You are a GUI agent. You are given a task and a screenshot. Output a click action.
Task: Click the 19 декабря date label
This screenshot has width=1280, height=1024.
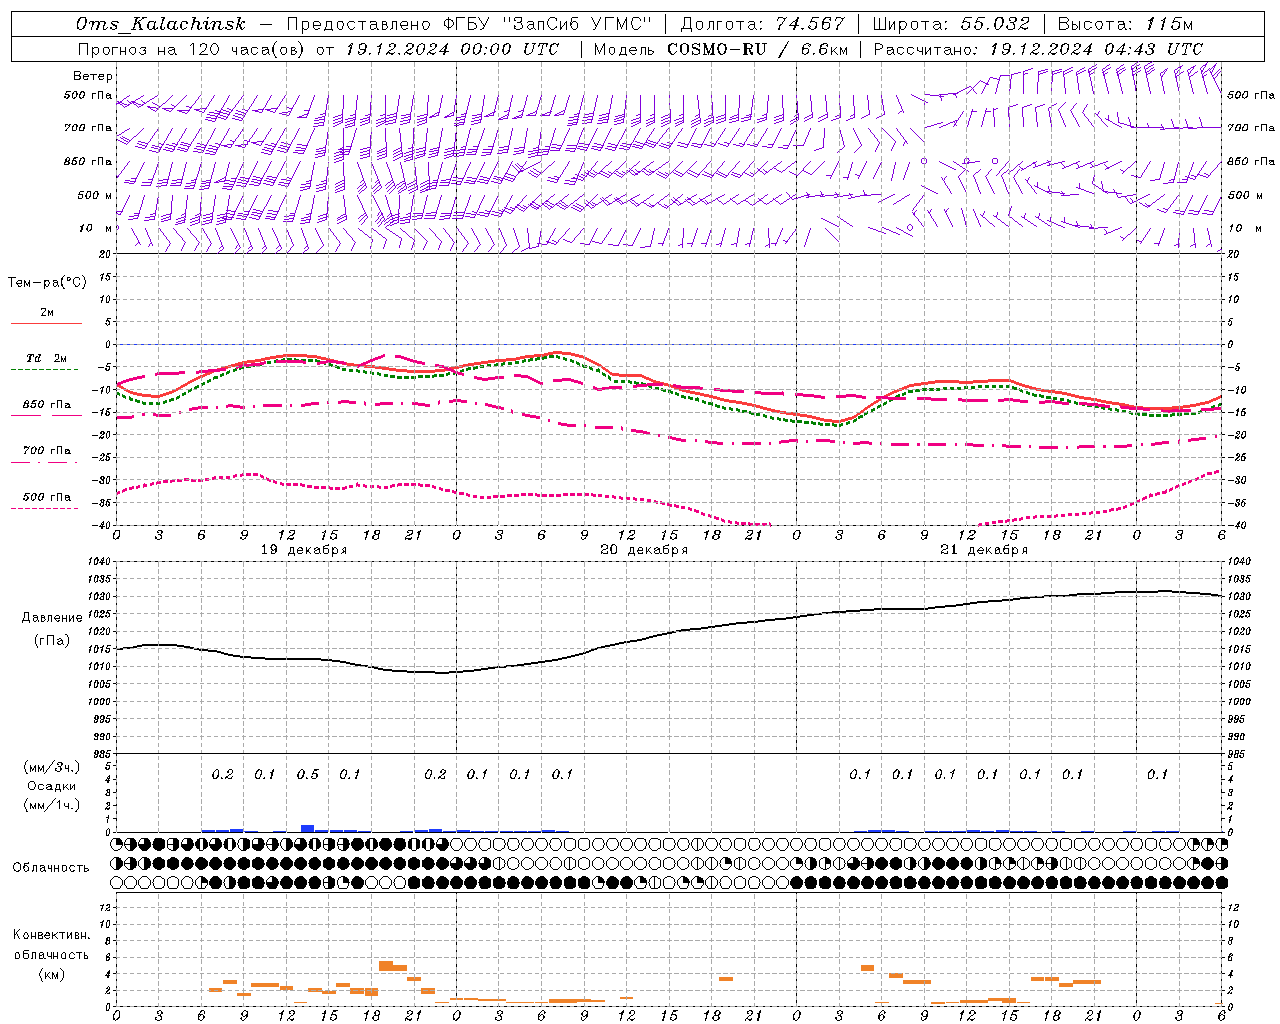[304, 550]
